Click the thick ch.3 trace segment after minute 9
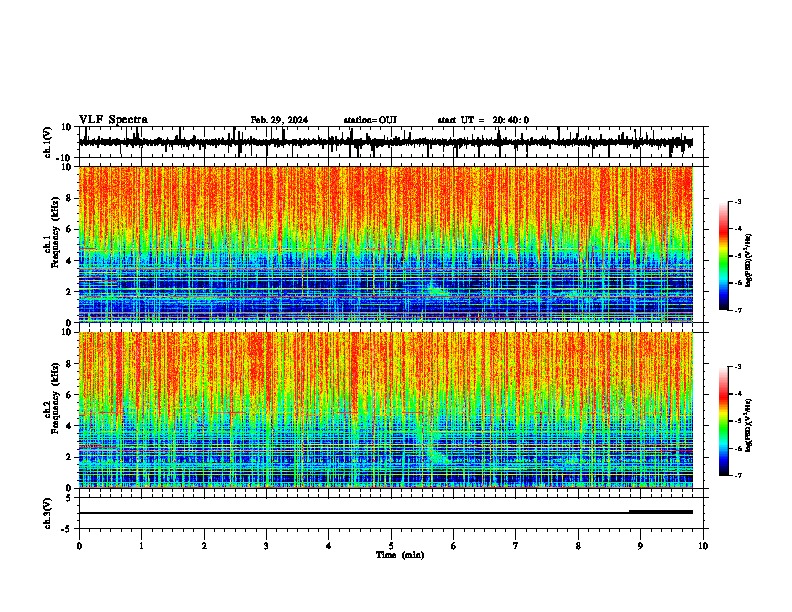 661,512
